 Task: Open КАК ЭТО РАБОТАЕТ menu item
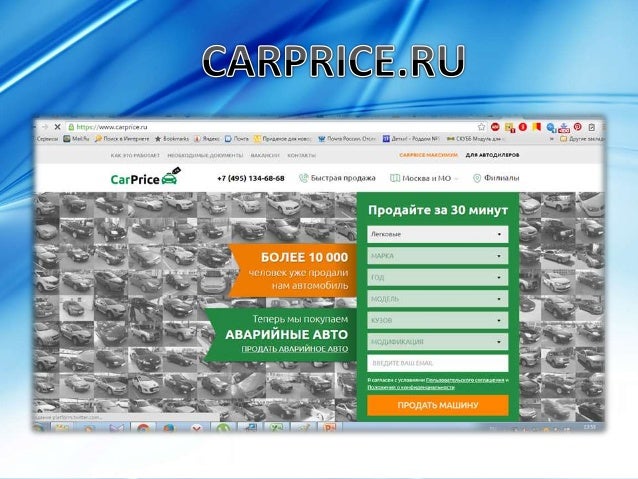135,155
